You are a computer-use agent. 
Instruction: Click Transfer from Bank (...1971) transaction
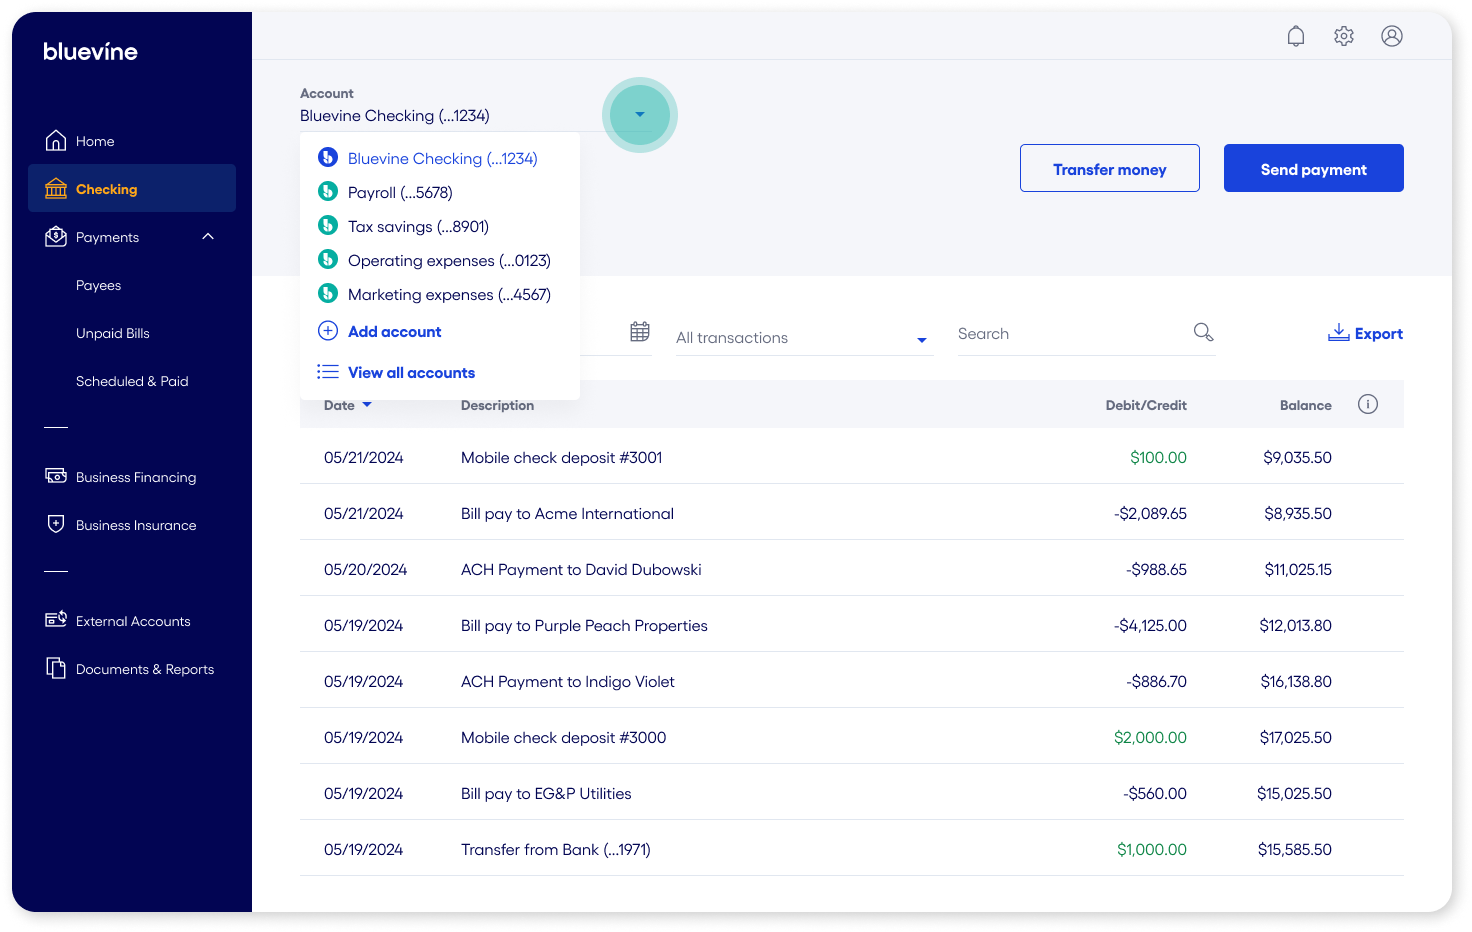555,850
